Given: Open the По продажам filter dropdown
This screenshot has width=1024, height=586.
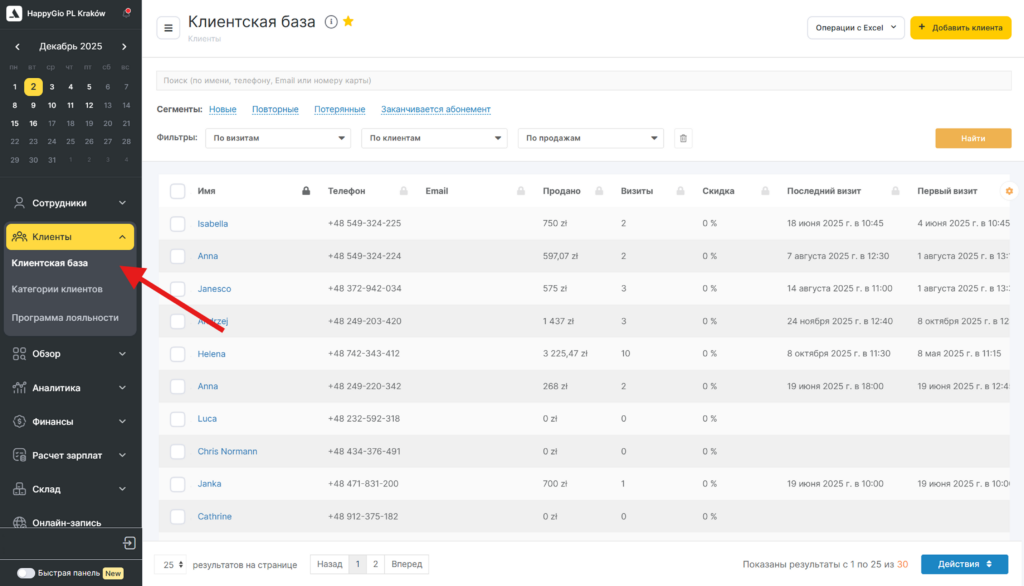Looking at the screenshot, I should coord(590,138).
